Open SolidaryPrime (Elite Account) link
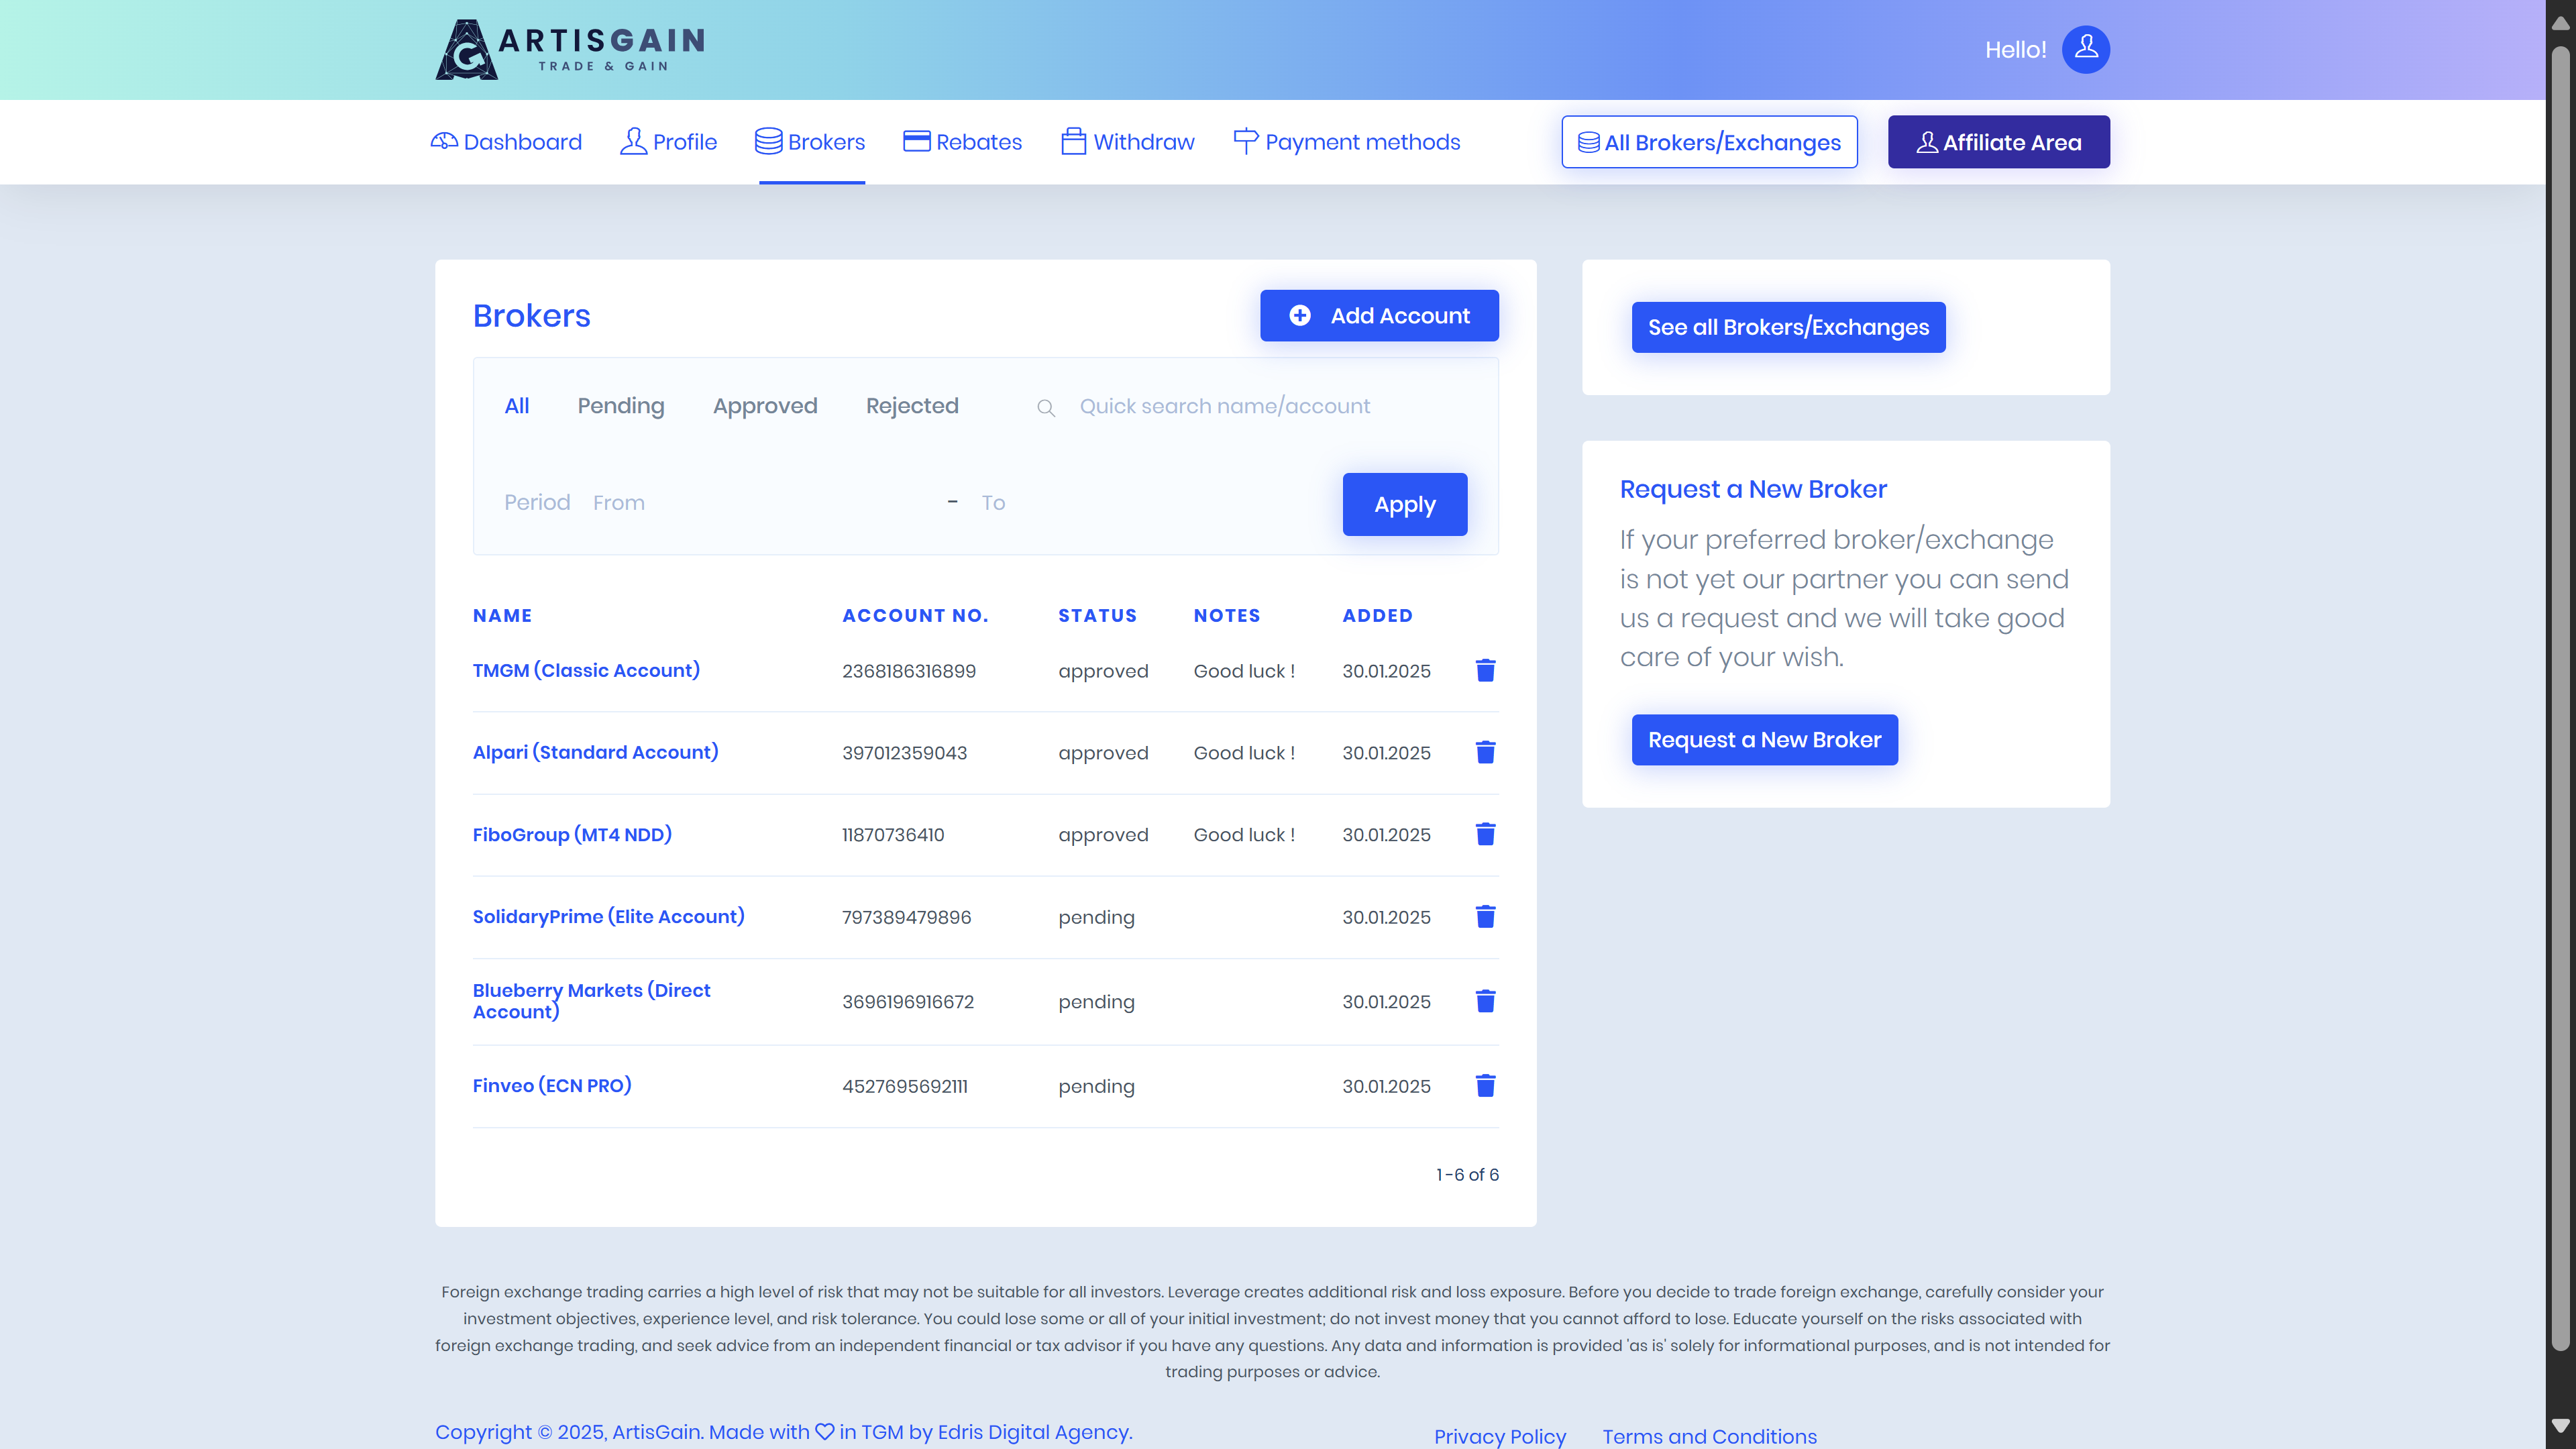 tap(608, 917)
